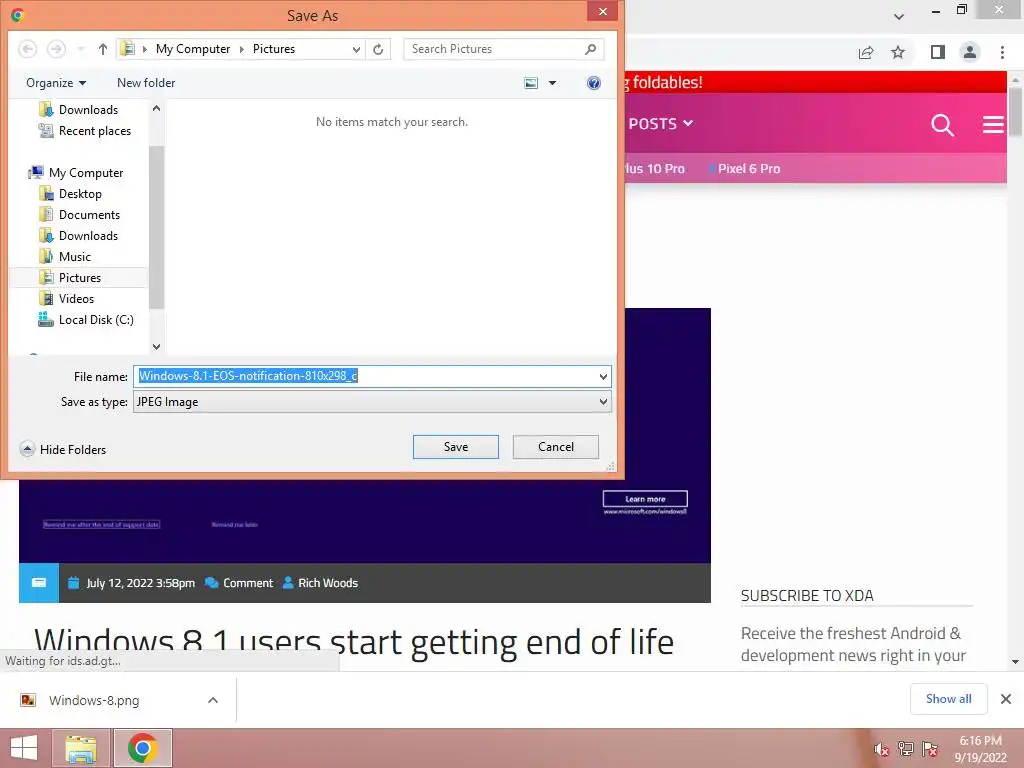Click the blue article category icon
Image resolution: width=1024 pixels, height=768 pixels.
(x=39, y=583)
